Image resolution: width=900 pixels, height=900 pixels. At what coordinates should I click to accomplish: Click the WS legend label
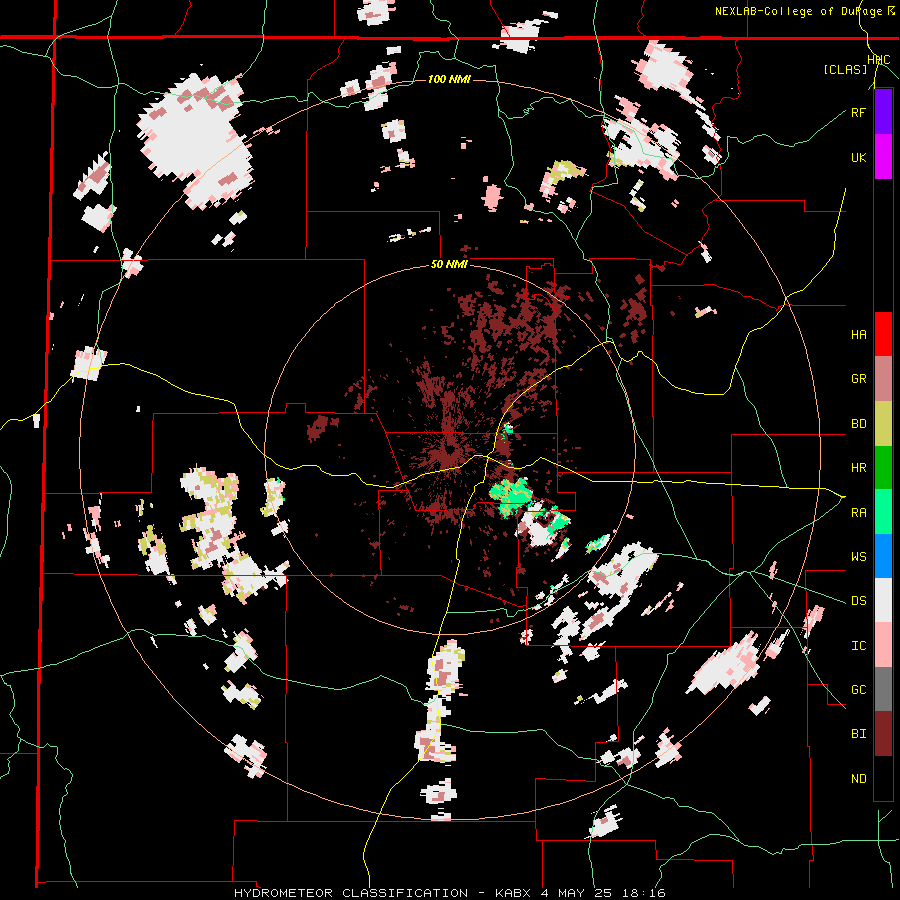click(858, 557)
